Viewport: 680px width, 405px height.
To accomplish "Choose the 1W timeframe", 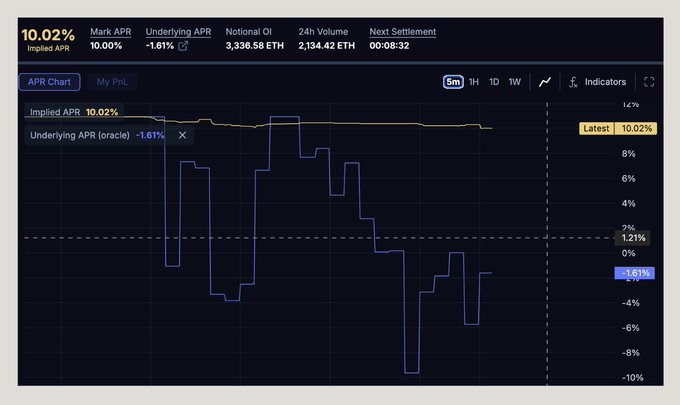I will pos(514,82).
